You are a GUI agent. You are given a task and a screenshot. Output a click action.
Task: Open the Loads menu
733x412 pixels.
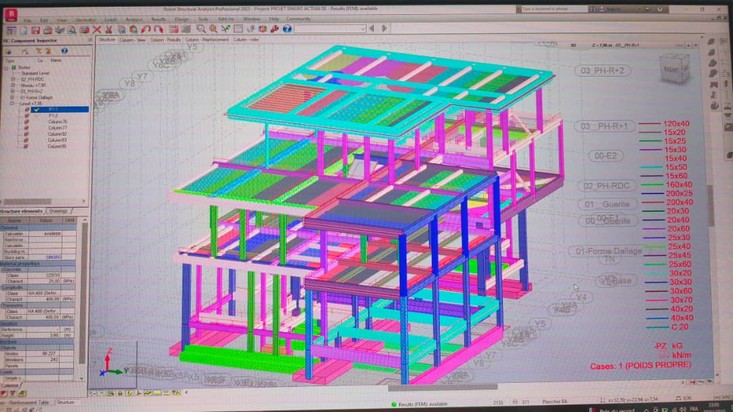coord(110,20)
